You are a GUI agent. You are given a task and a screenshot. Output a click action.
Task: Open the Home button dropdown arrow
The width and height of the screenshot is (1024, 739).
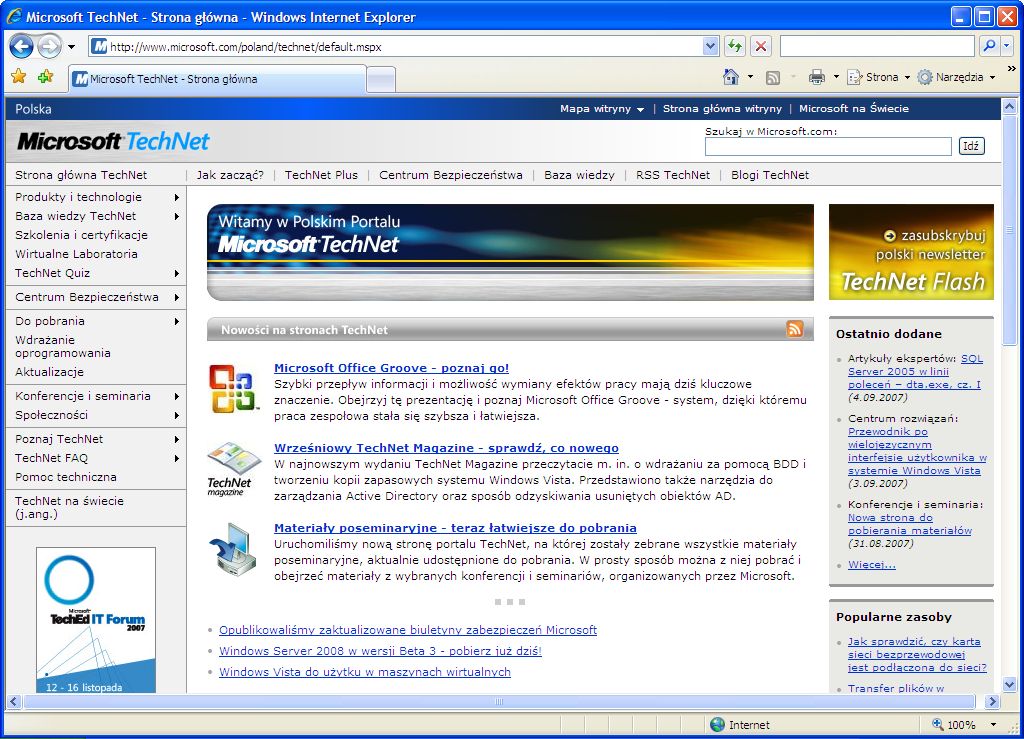[750, 77]
